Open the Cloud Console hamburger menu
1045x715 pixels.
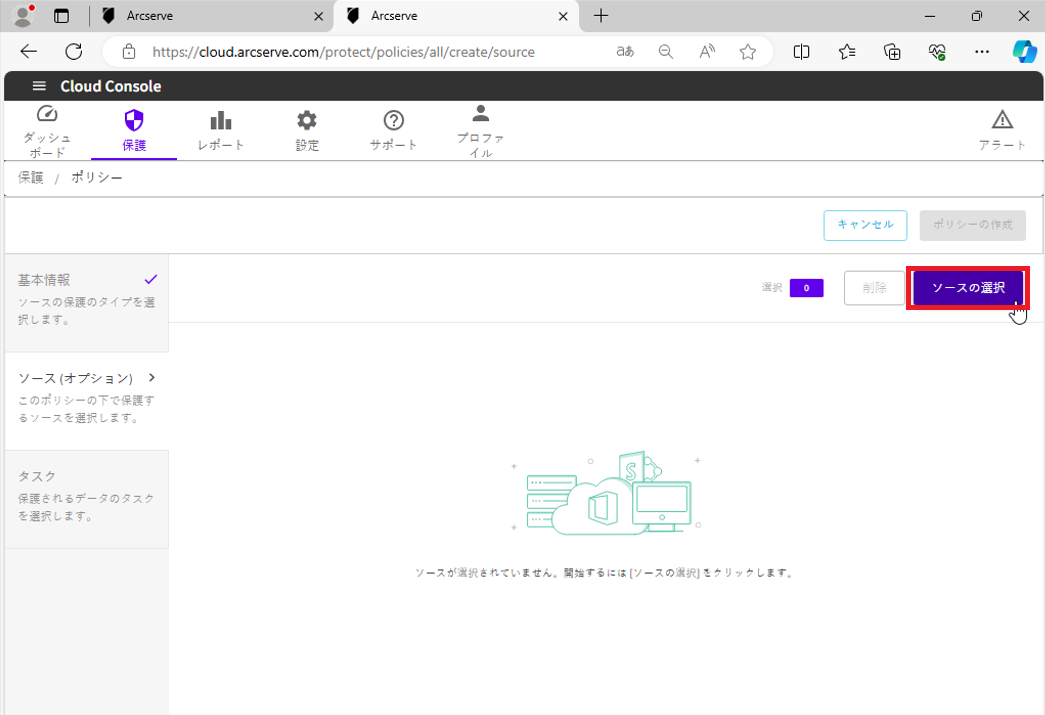39,86
